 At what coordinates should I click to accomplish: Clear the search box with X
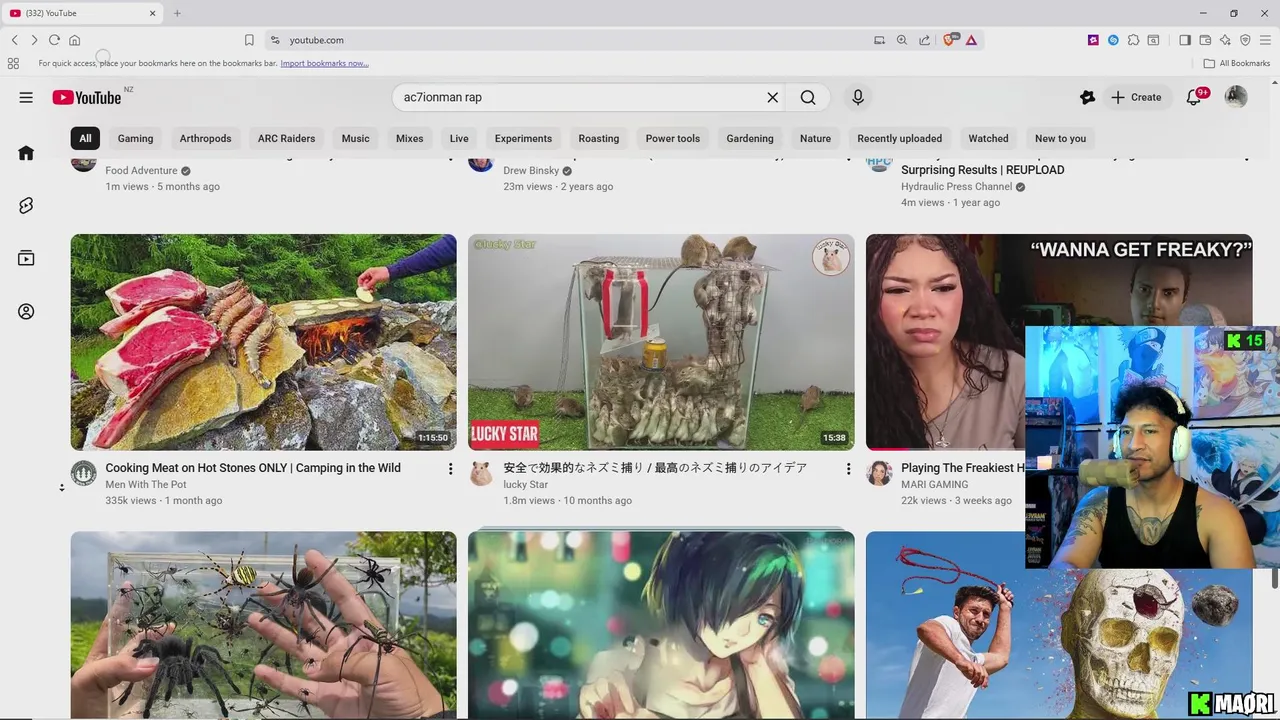click(772, 97)
